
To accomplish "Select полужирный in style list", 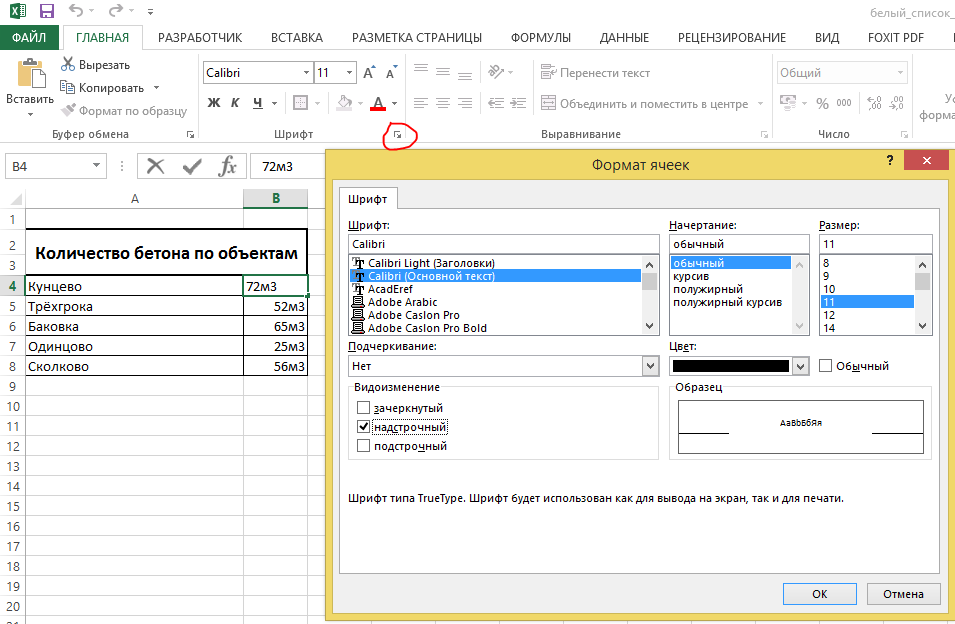I will (708, 289).
